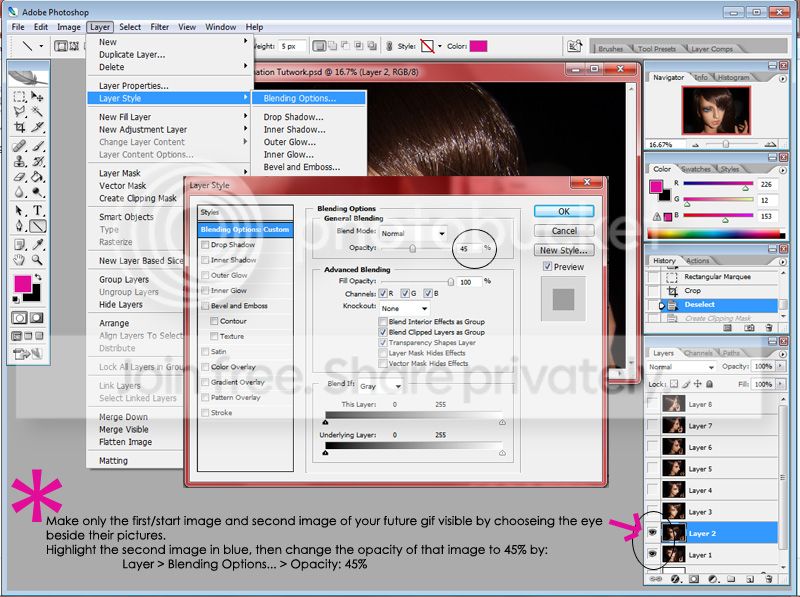Image resolution: width=800 pixels, height=597 pixels.
Task: Toggle the R channel checkbox
Action: point(383,293)
